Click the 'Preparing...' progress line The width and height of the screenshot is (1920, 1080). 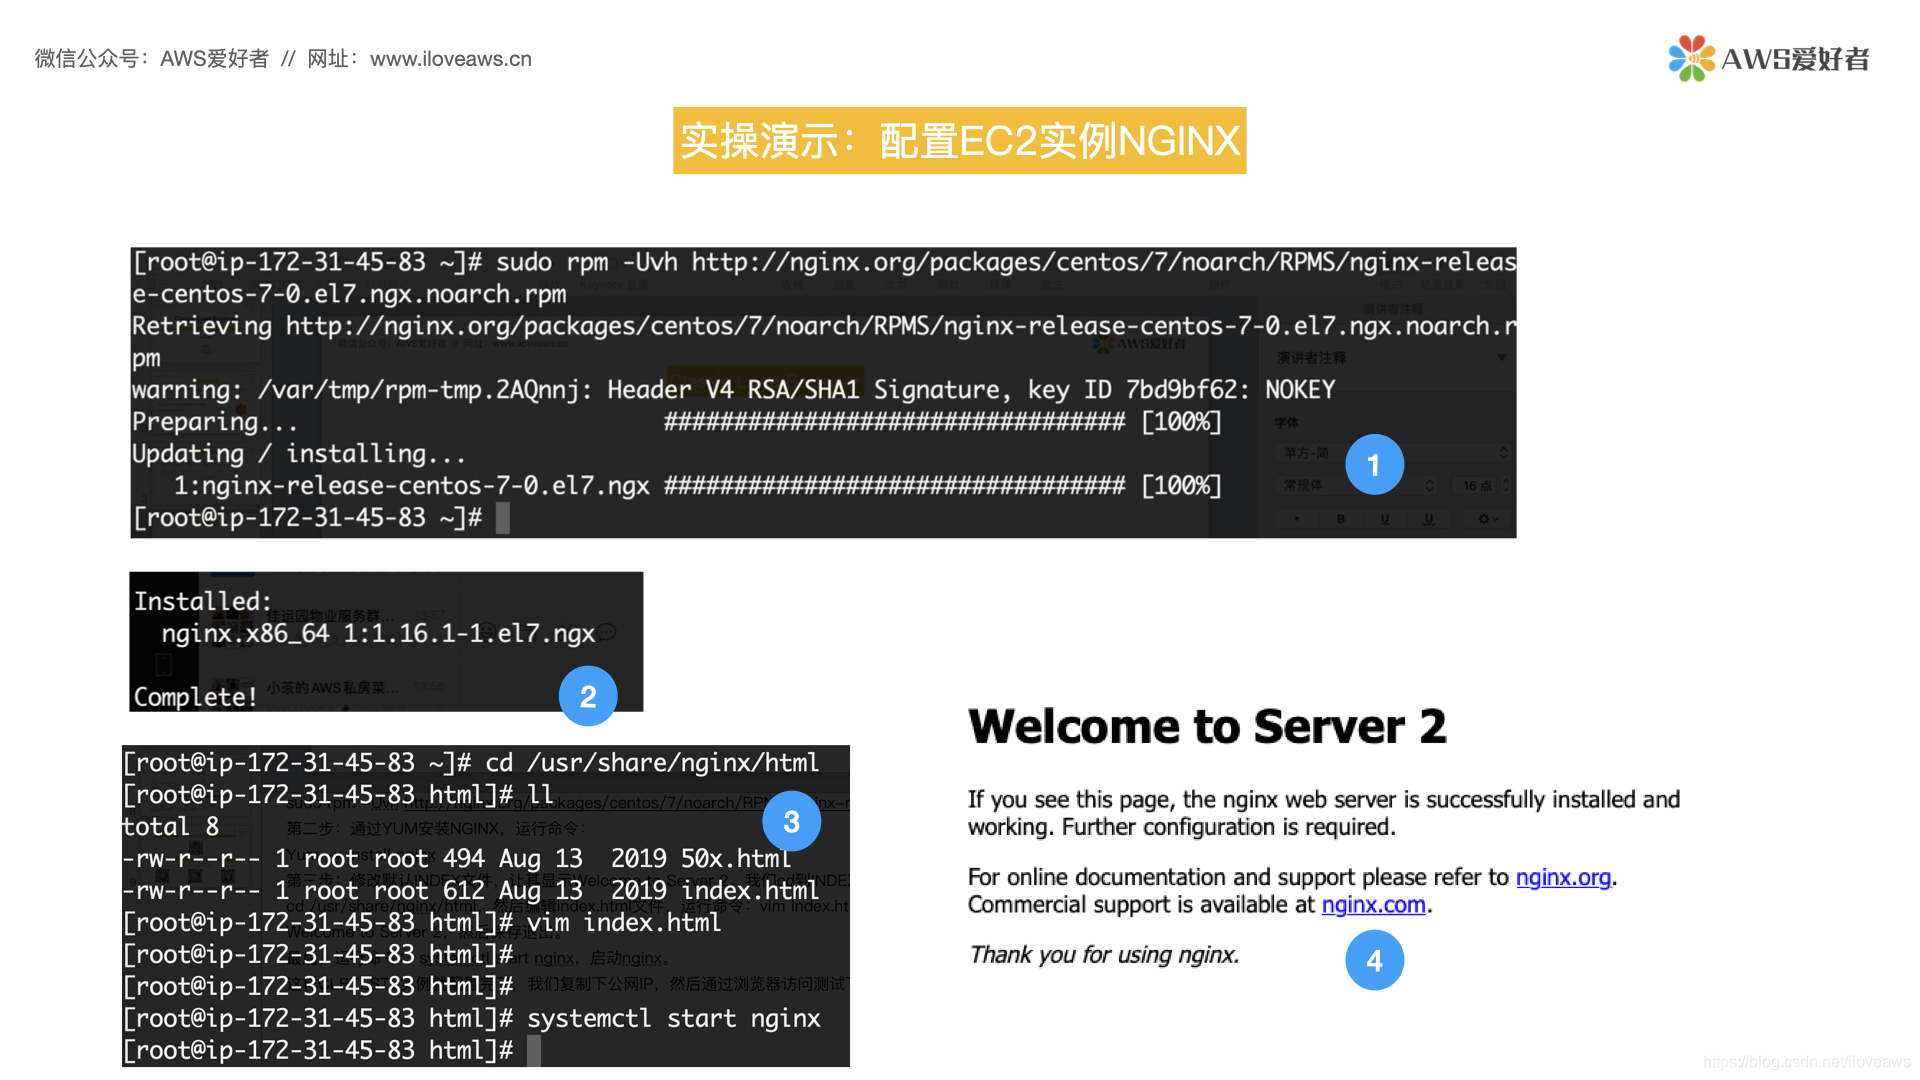click(677, 422)
